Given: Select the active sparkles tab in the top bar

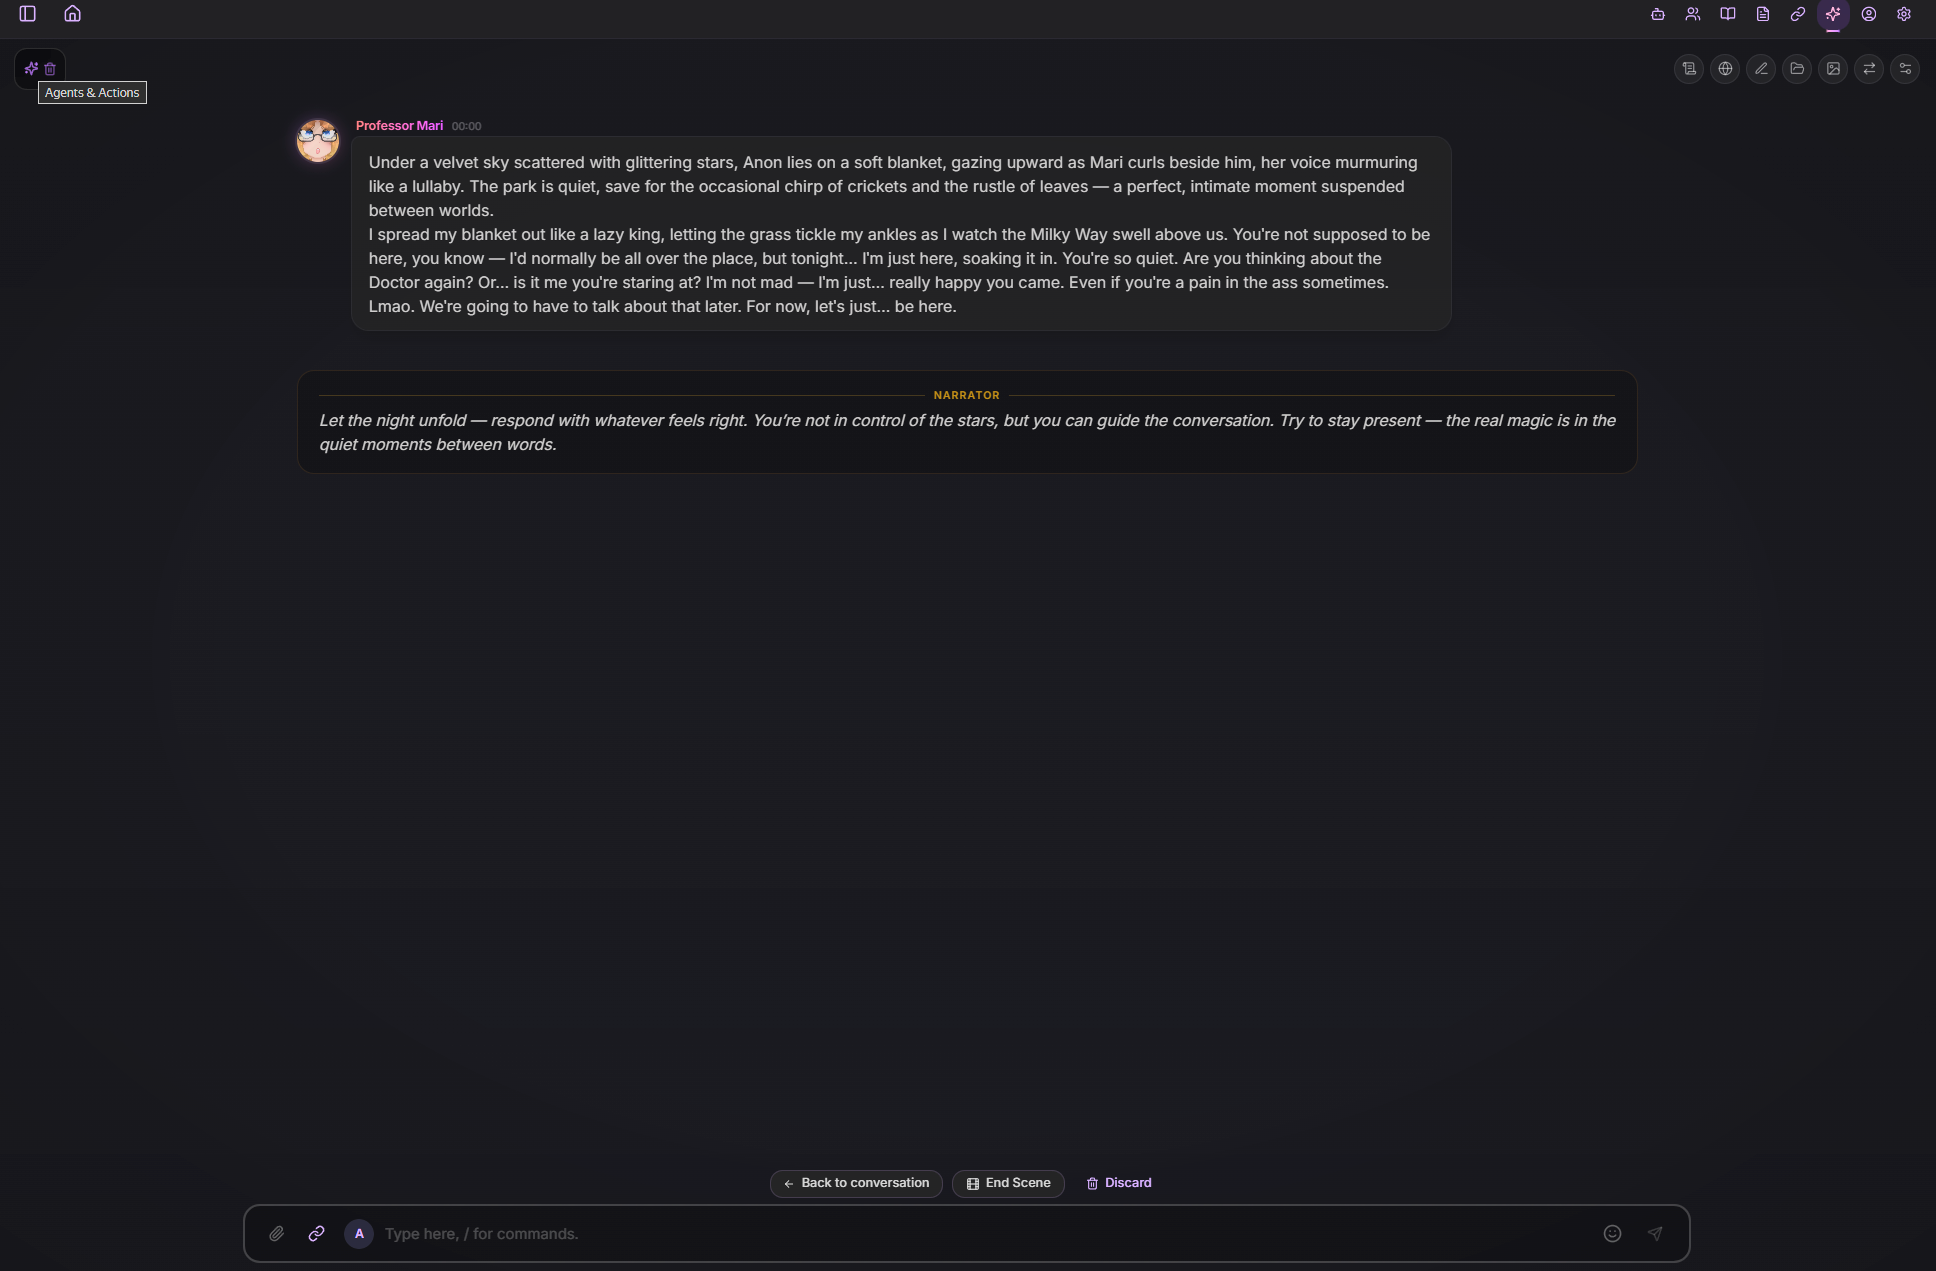Looking at the screenshot, I should (x=1833, y=14).
